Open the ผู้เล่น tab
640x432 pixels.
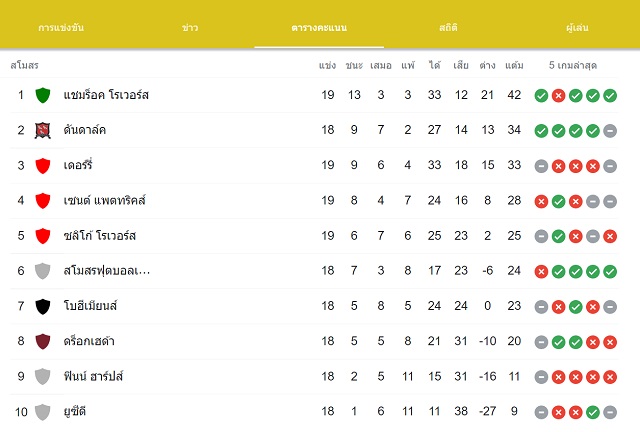tap(577, 27)
